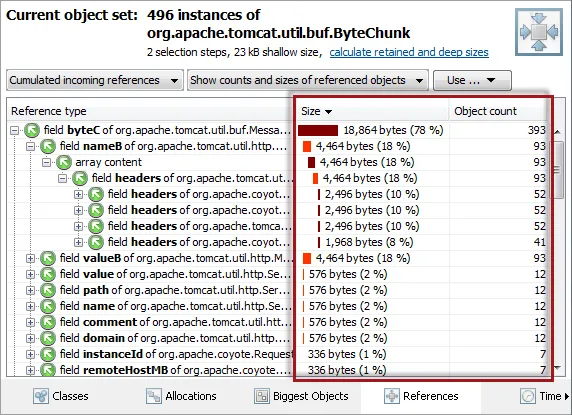Viewport: 572px width, 415px height.
Task: Click the References tab icon
Action: pyautogui.click(x=391, y=396)
